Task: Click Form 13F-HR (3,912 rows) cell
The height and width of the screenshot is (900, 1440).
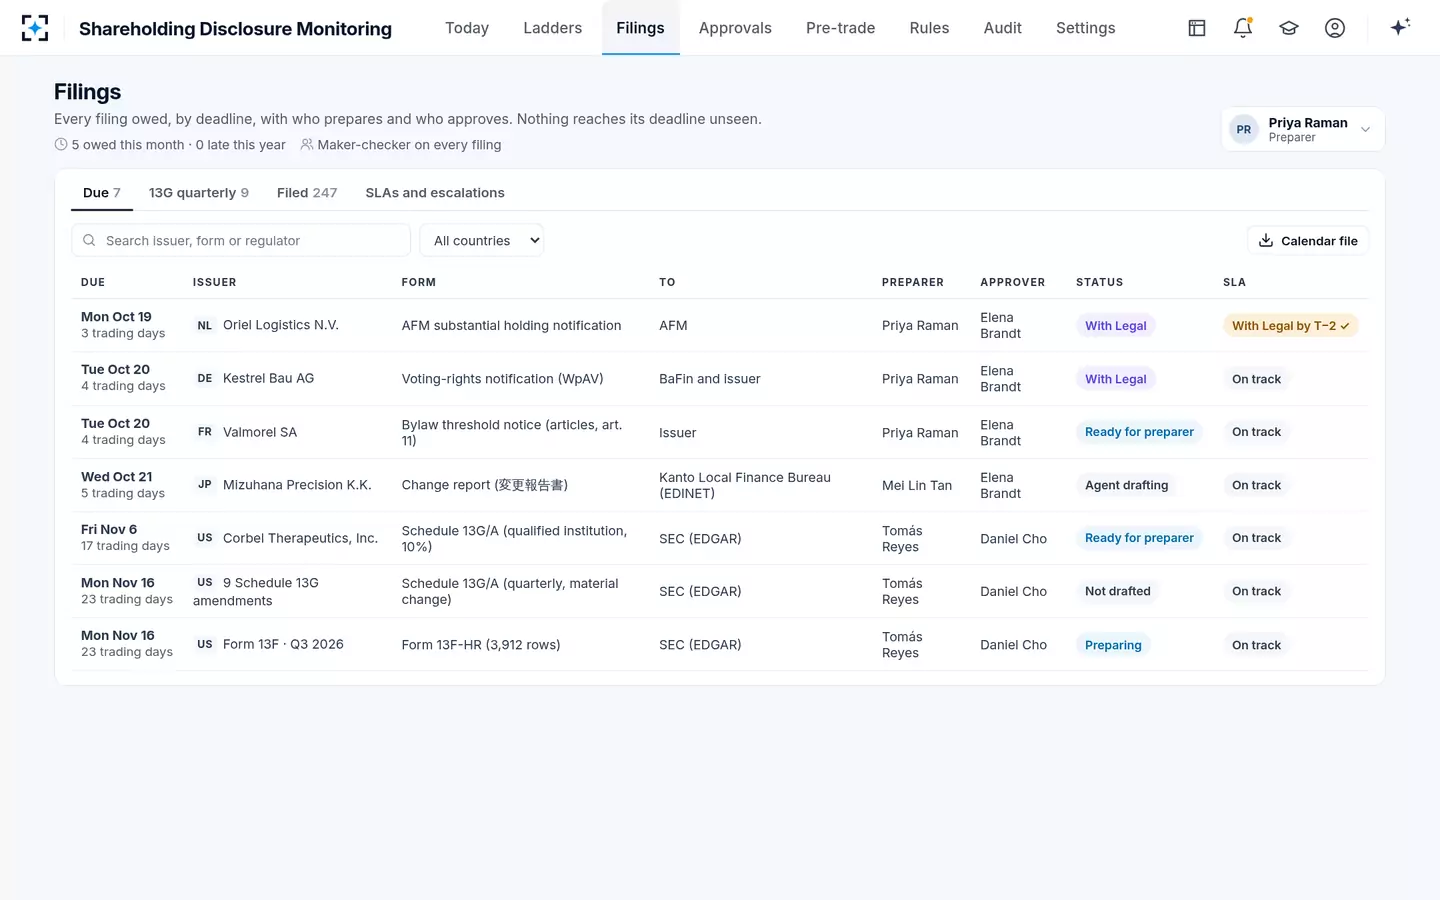Action: point(481,645)
